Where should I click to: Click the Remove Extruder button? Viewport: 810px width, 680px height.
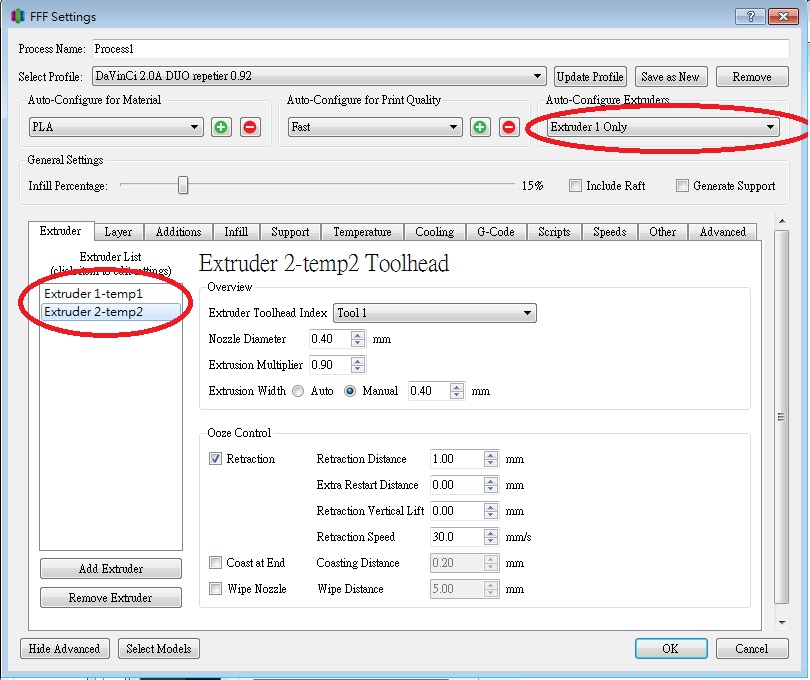click(x=111, y=598)
